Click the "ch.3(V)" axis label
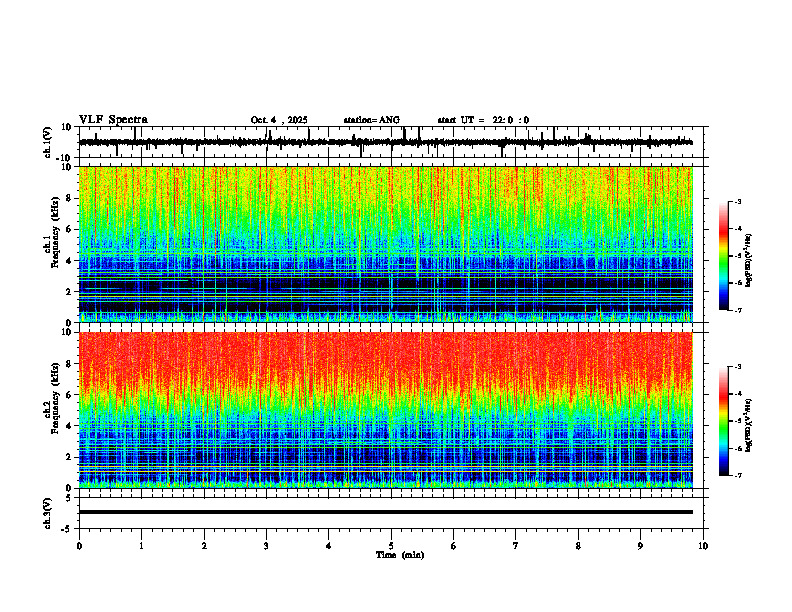Viewport: 792px width, 612px height. coord(48,513)
